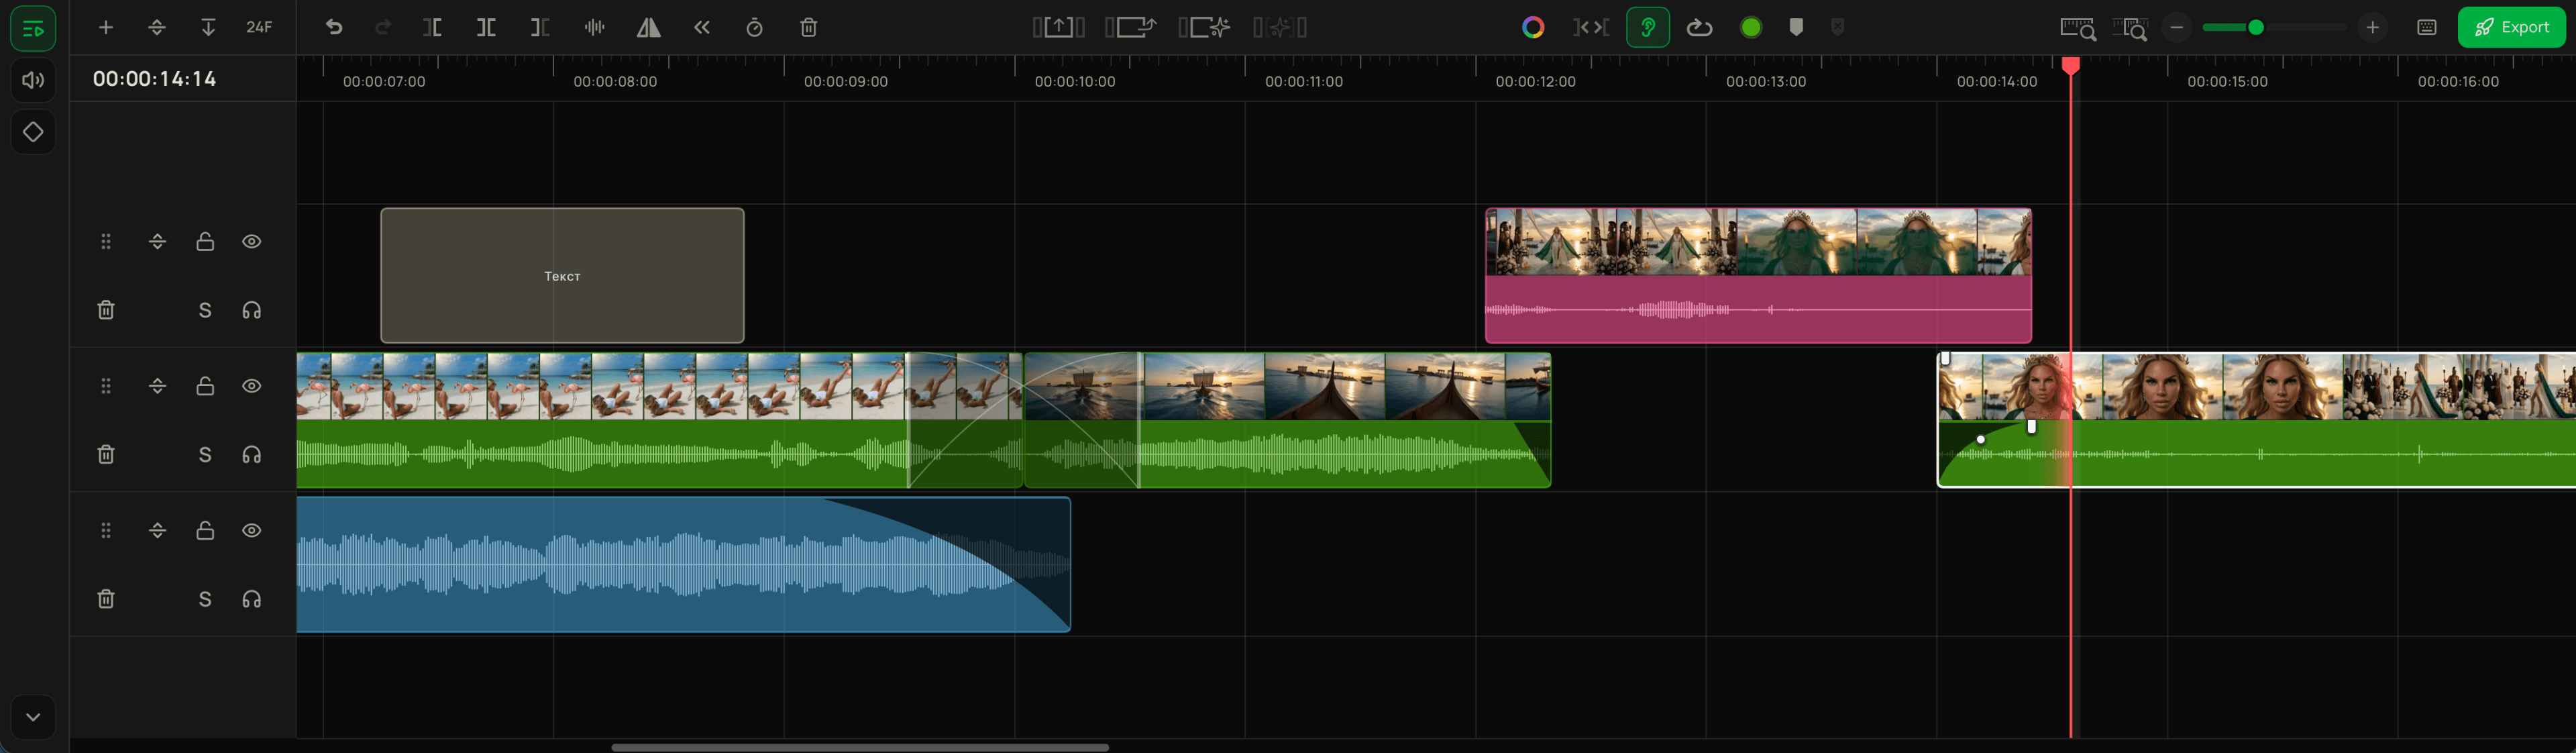
Task: Lock the track containing the Текст clip
Action: point(205,242)
